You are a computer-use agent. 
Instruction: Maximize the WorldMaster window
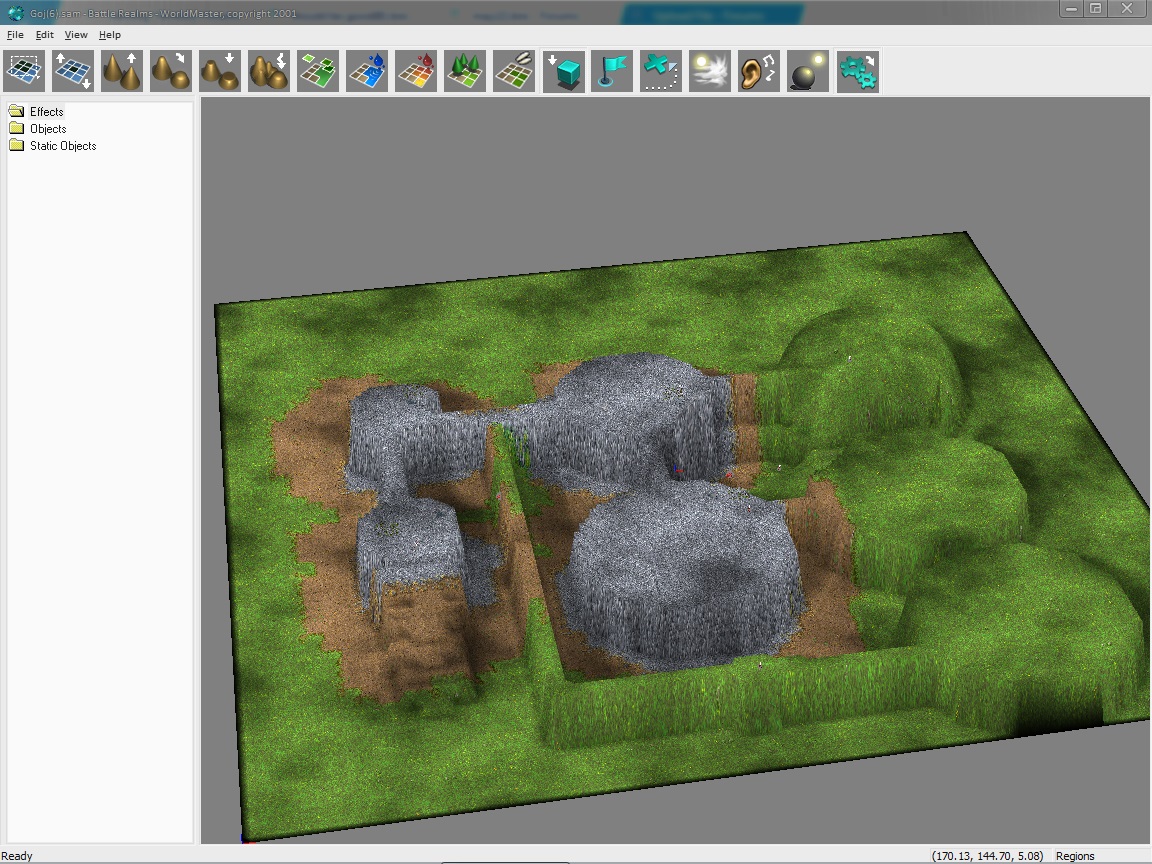pyautogui.click(x=1095, y=9)
